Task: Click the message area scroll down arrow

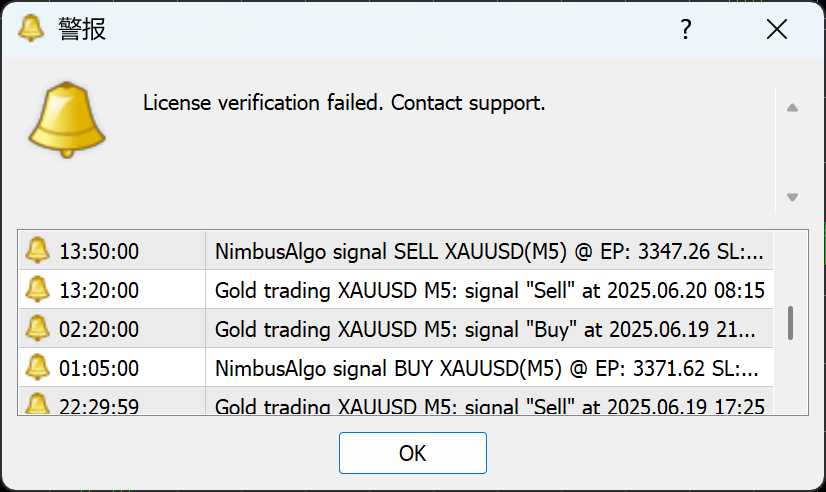Action: pos(792,198)
